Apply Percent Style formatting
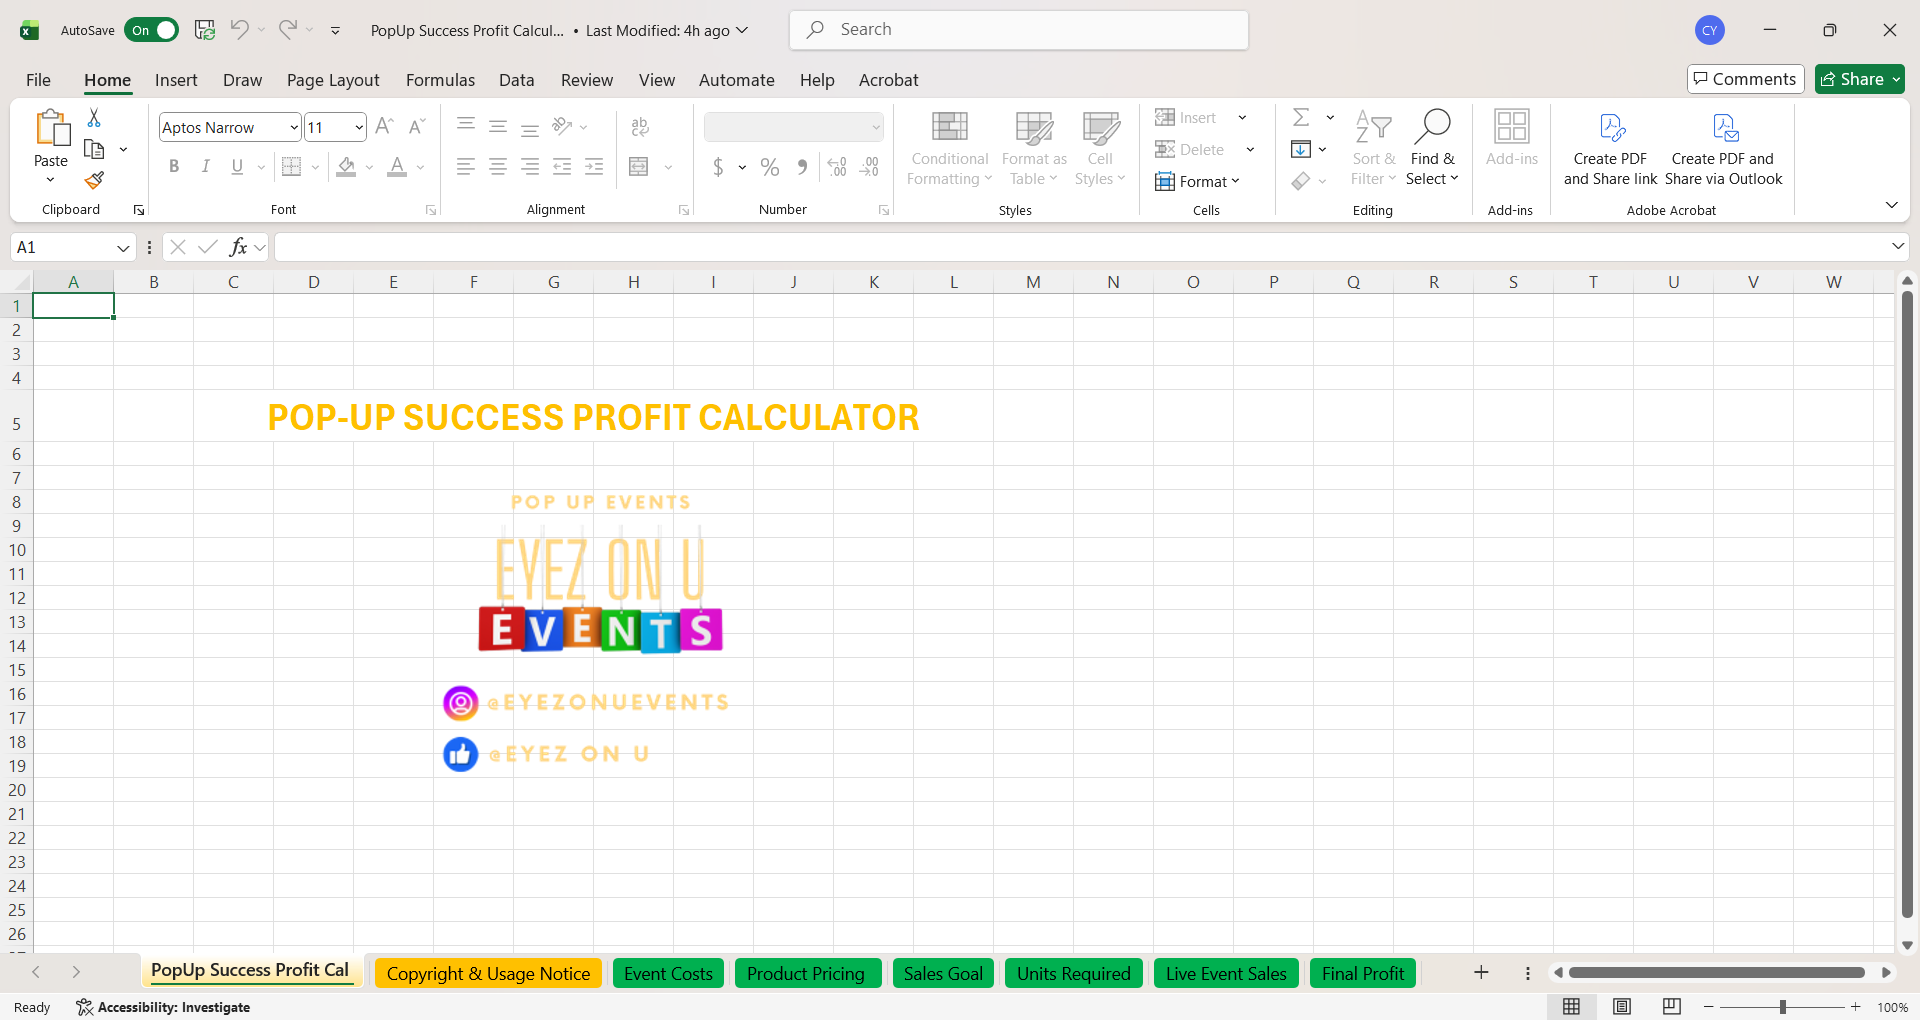Image resolution: width=1920 pixels, height=1020 pixels. (769, 167)
